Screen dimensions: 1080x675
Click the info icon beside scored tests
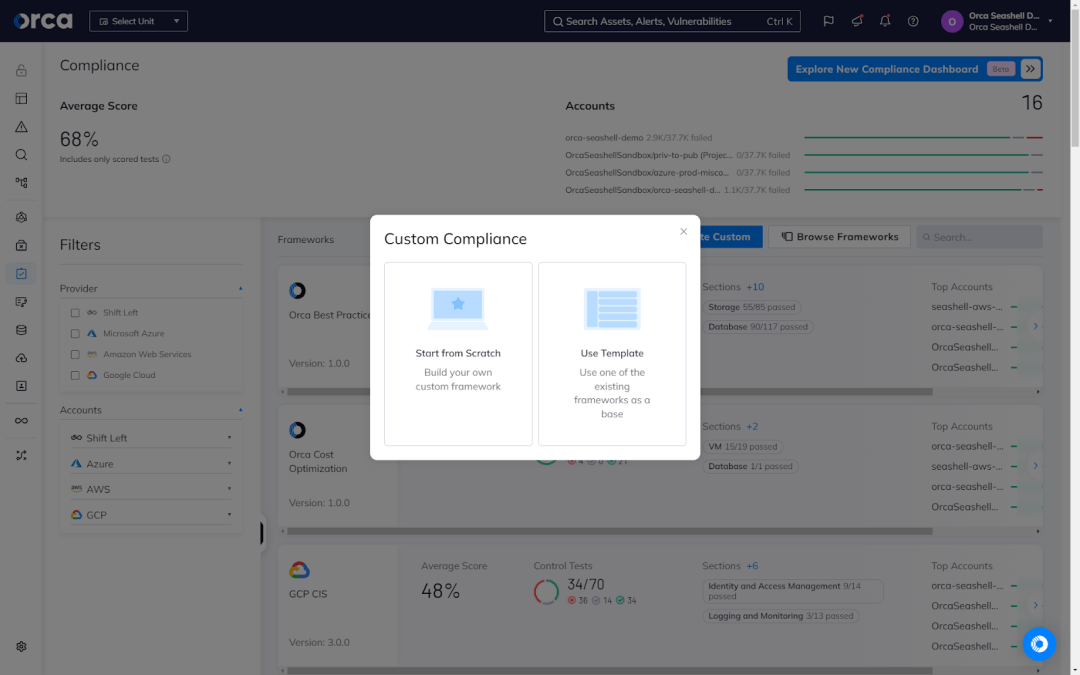pos(166,159)
